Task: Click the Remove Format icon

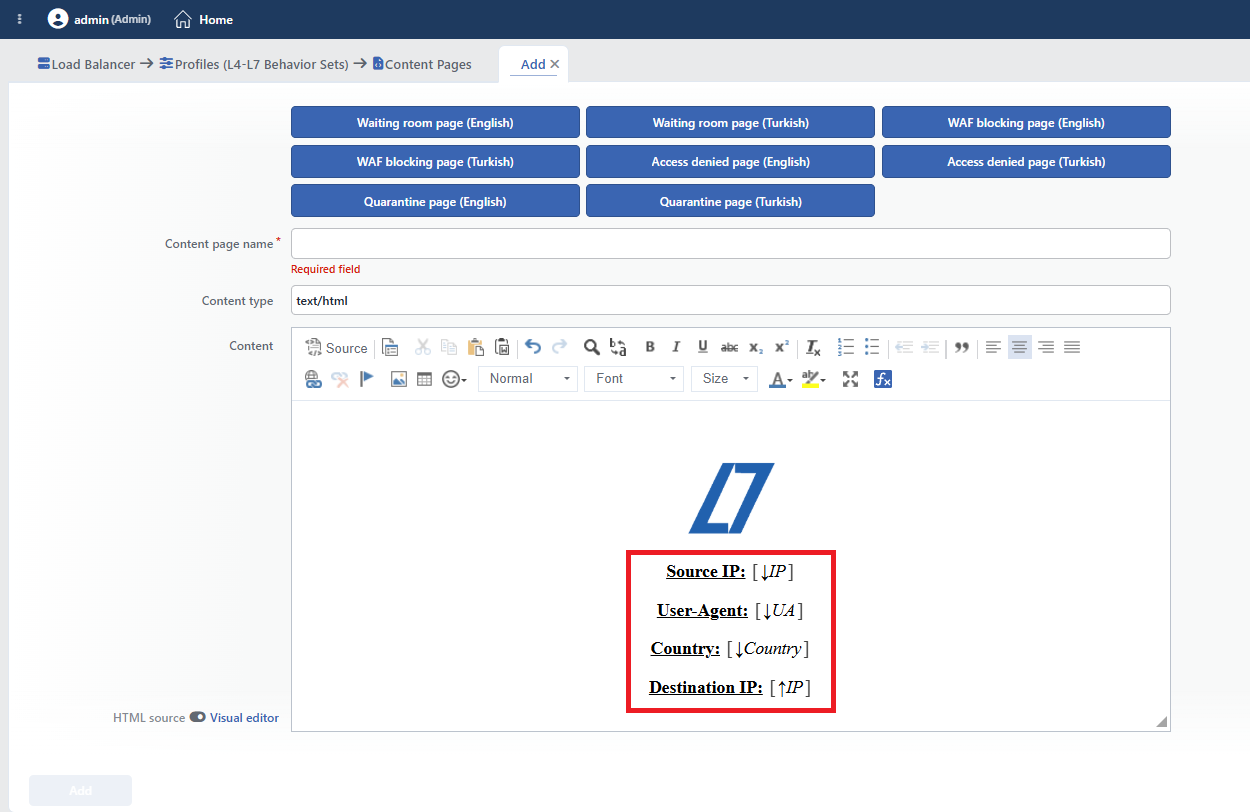Action: point(814,347)
